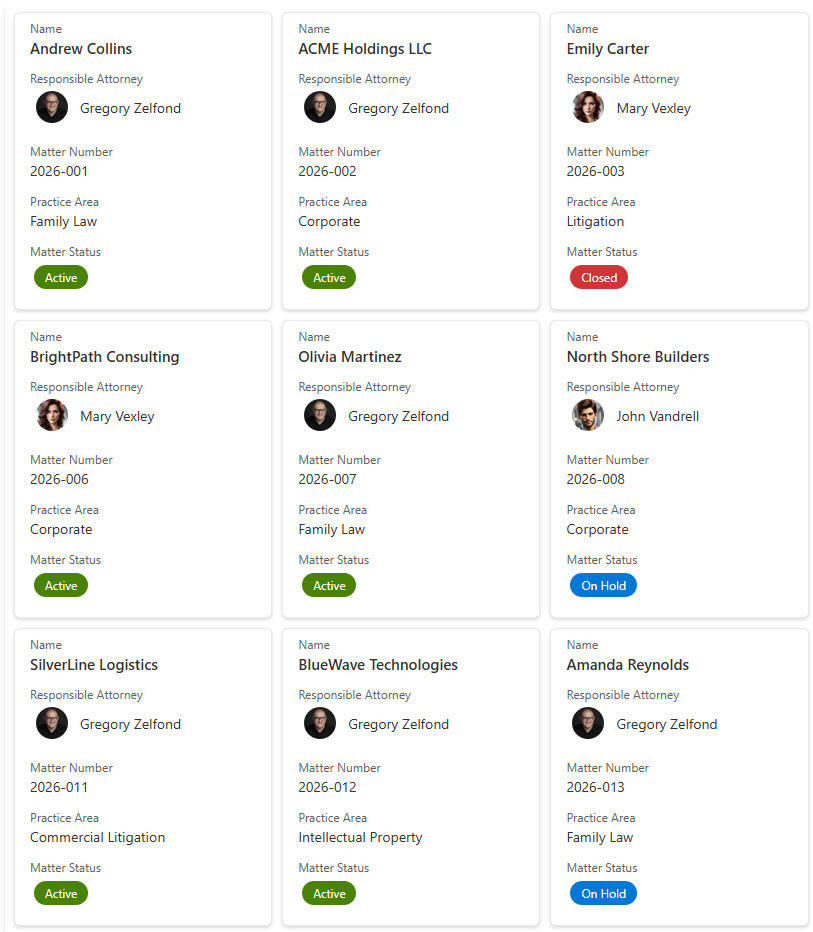Select Mary Vexley's photo on BrightPath Consulting card

point(52,416)
